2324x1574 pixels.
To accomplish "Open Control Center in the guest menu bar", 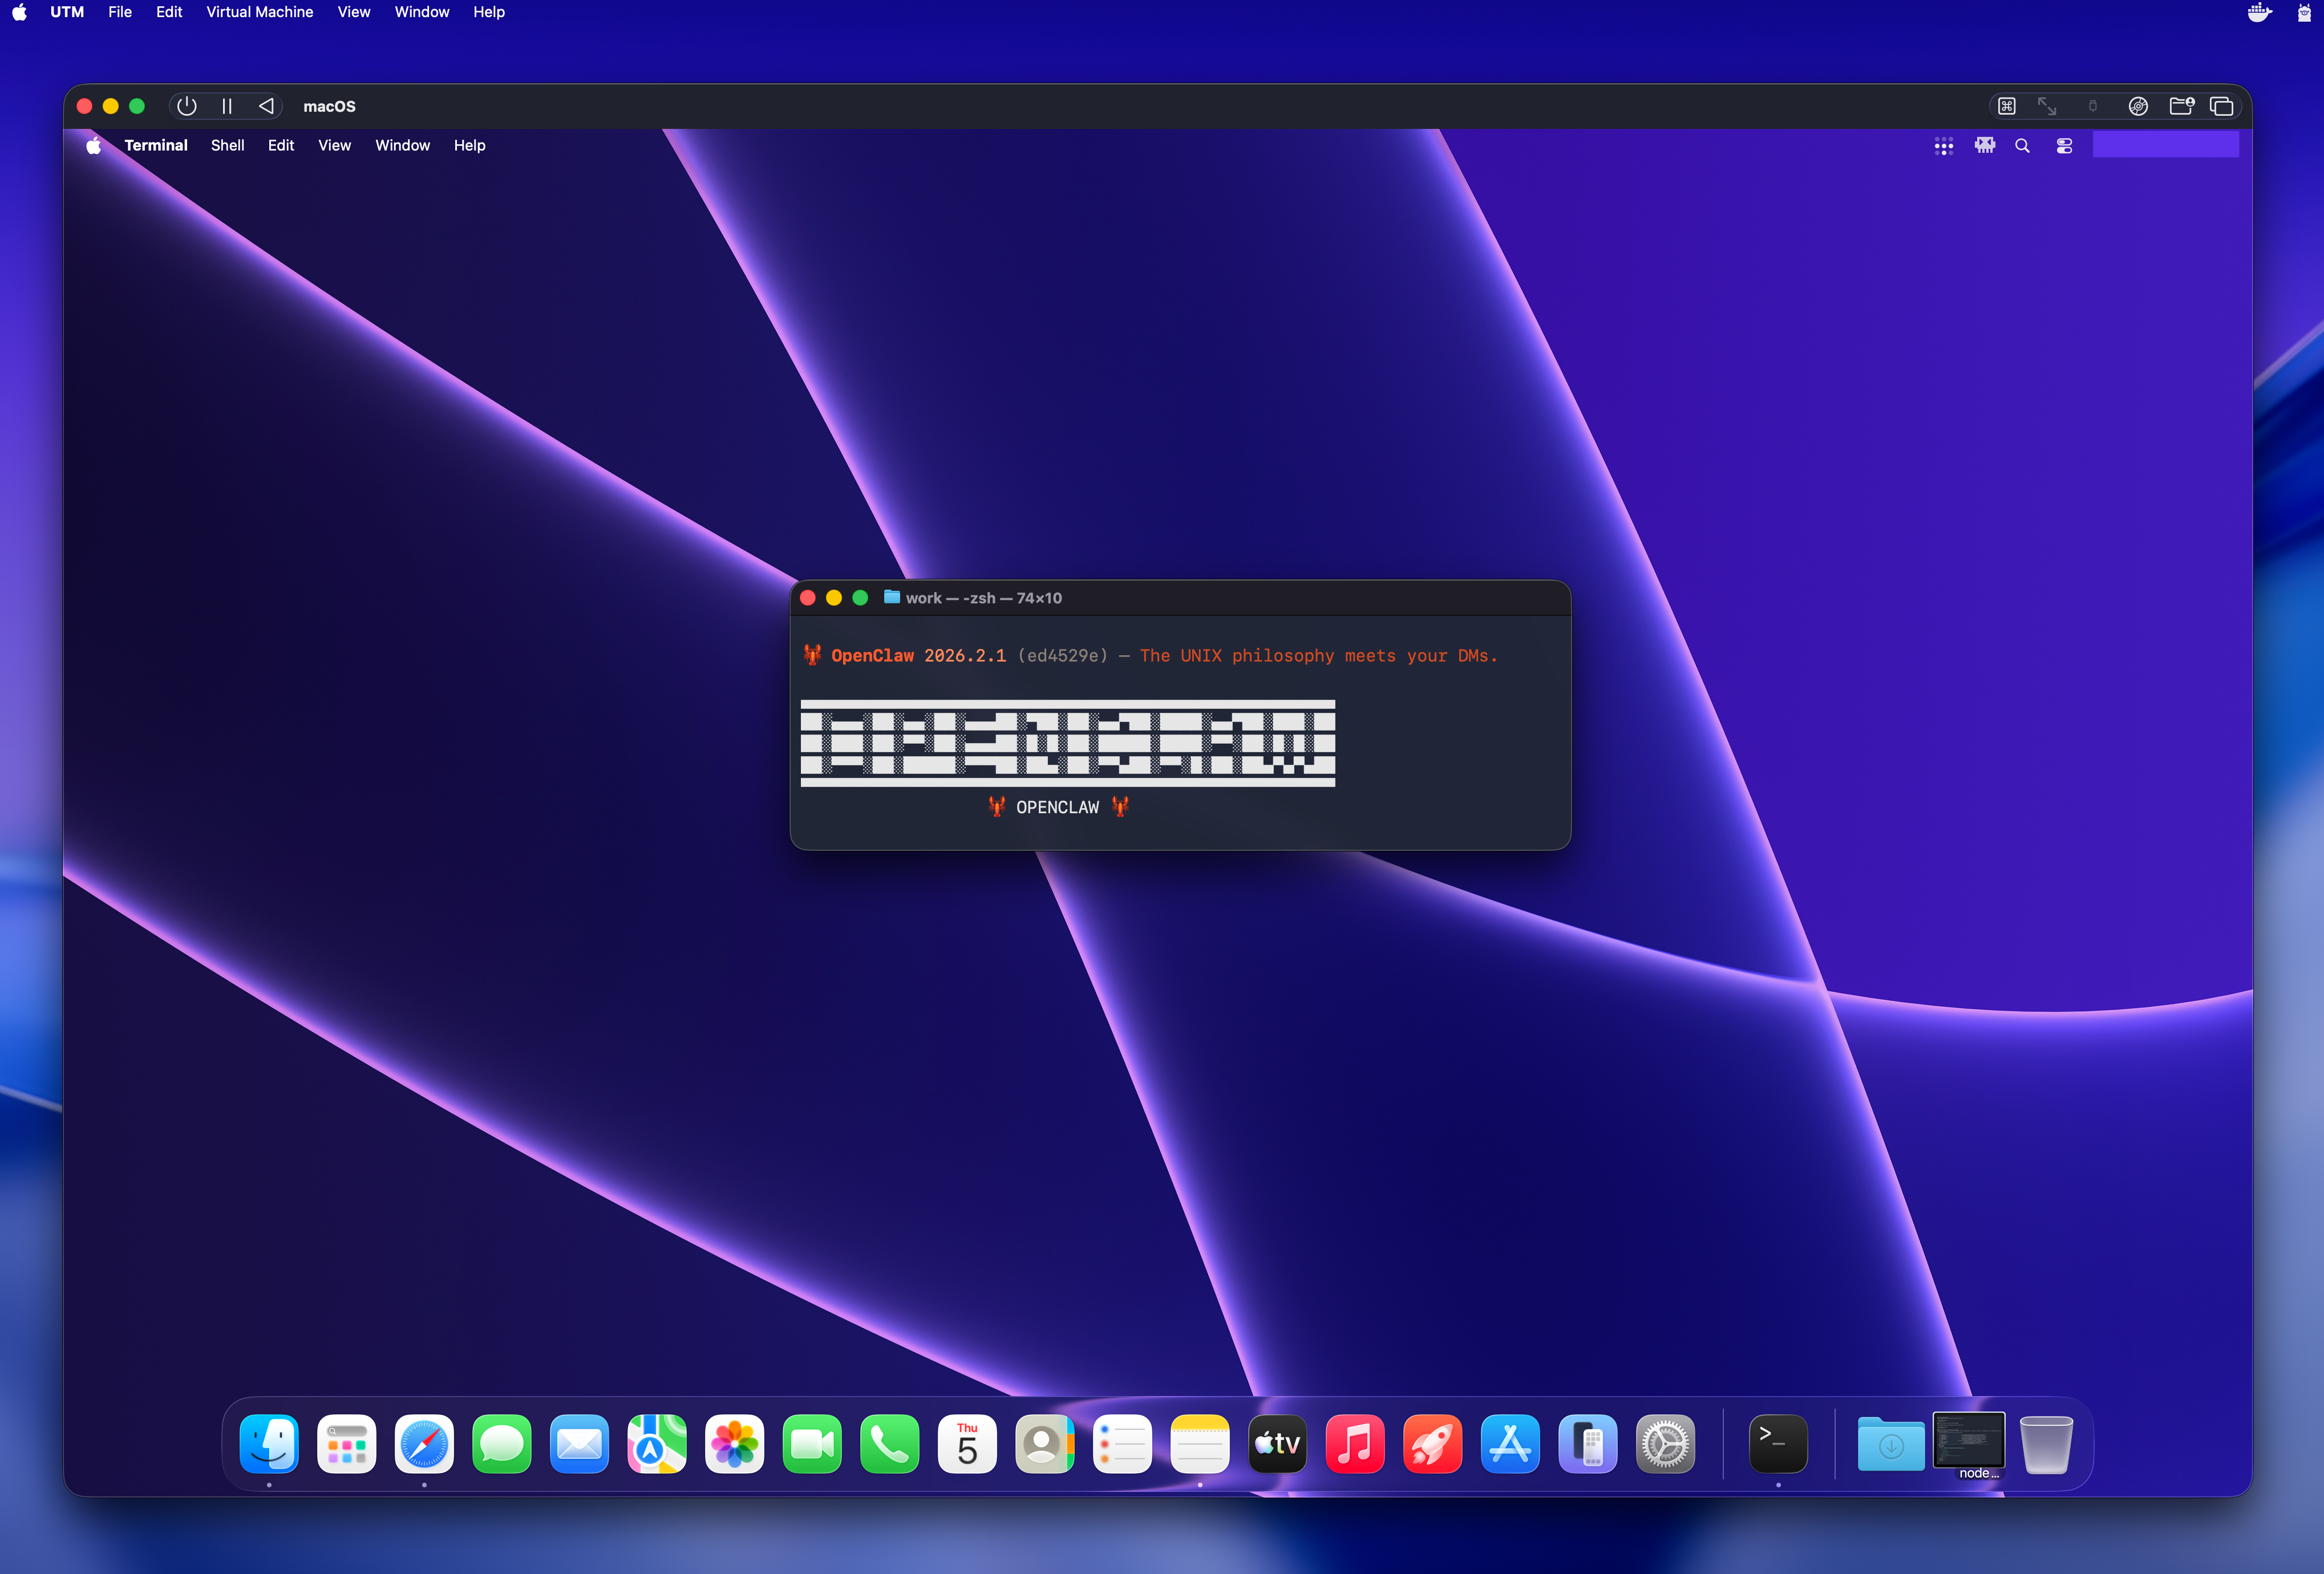I will coord(2064,146).
